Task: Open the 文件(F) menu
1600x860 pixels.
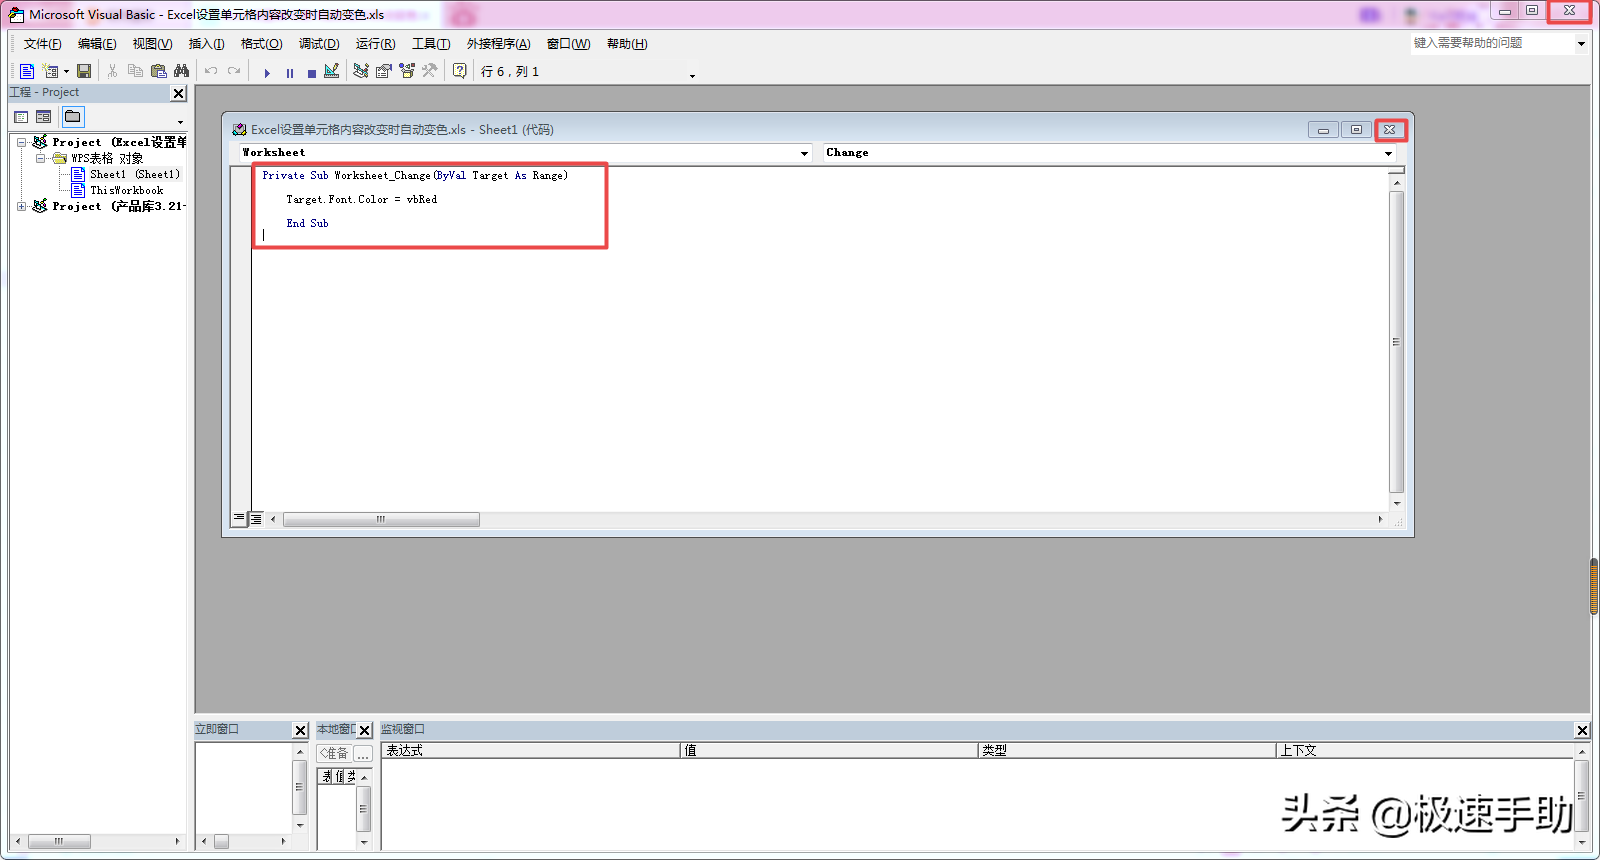Action: click(43, 44)
